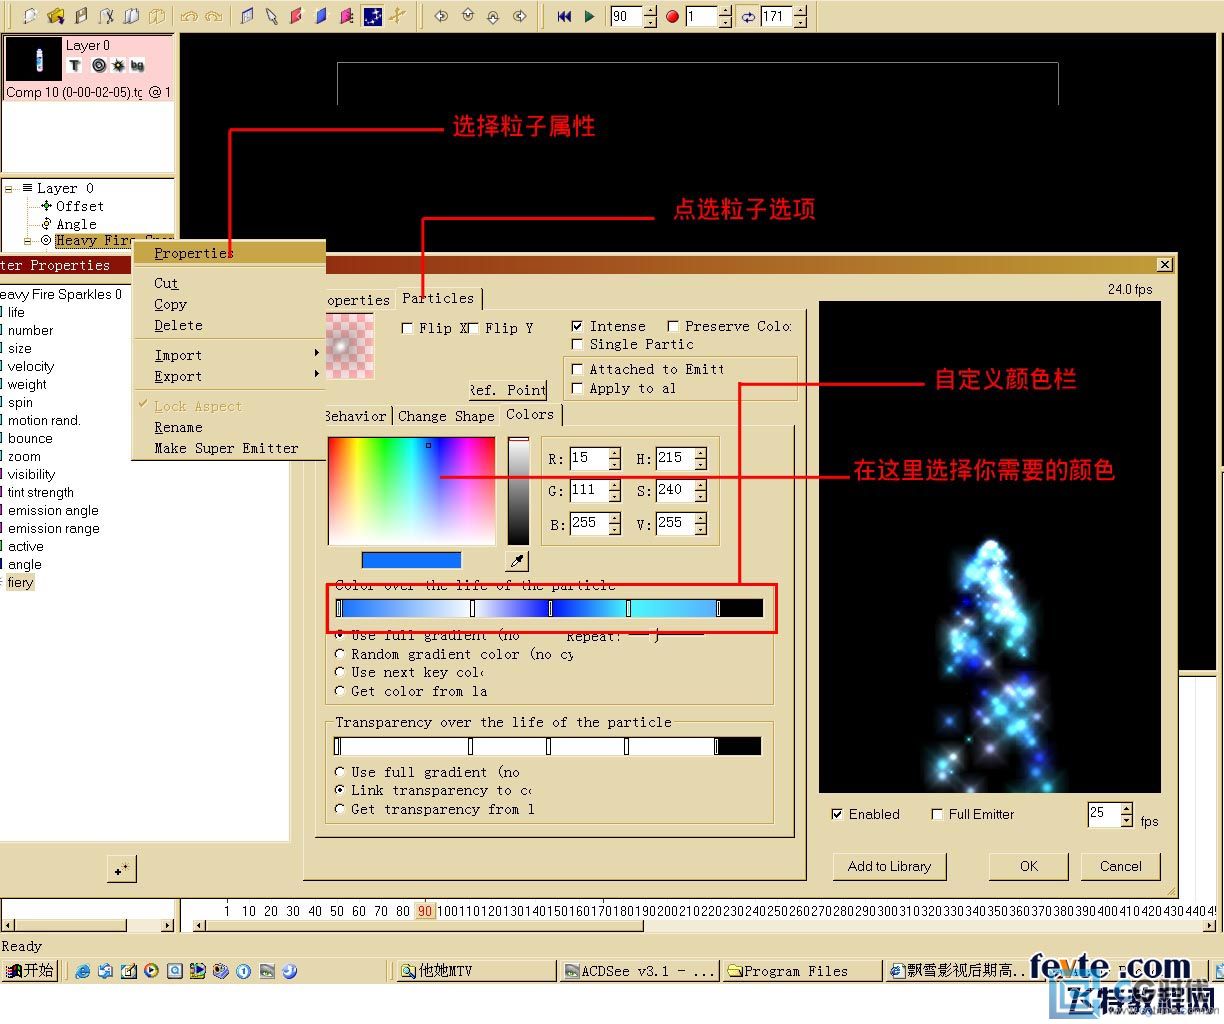Nudge right with the right arrow toolbar icon
The image size is (1224, 1024).
[519, 16]
